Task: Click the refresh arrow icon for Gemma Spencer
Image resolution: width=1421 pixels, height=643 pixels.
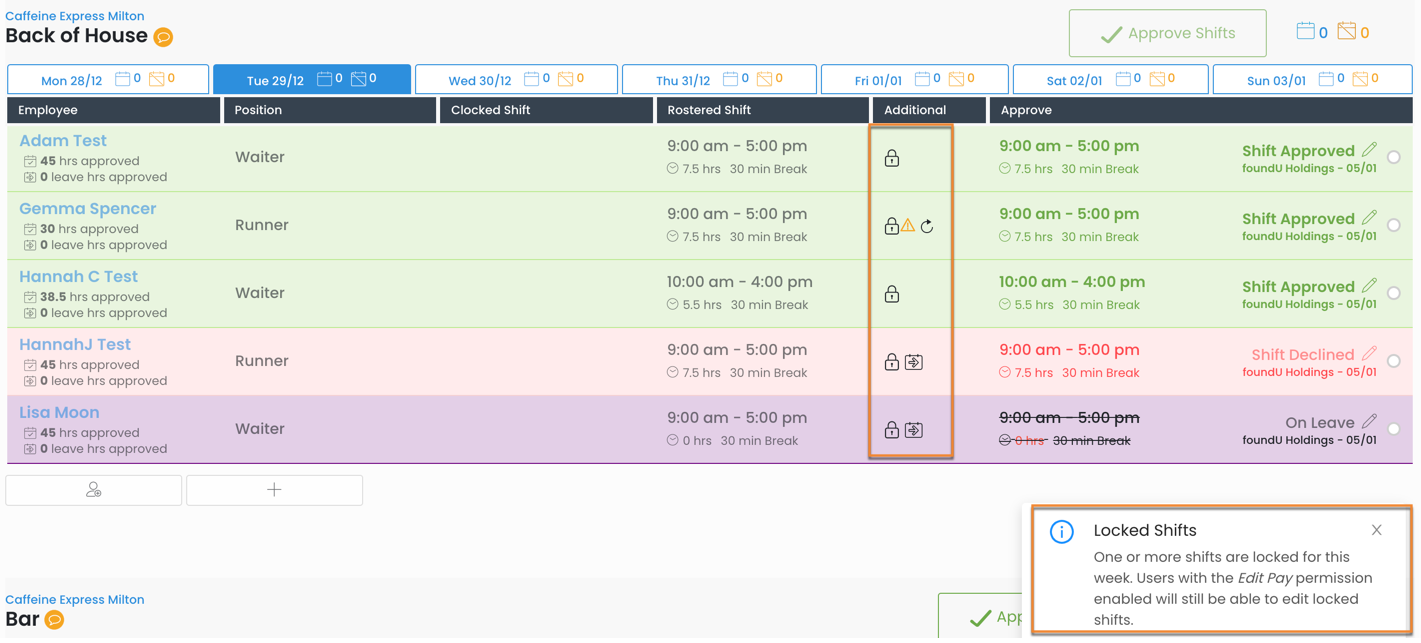Action: click(927, 226)
